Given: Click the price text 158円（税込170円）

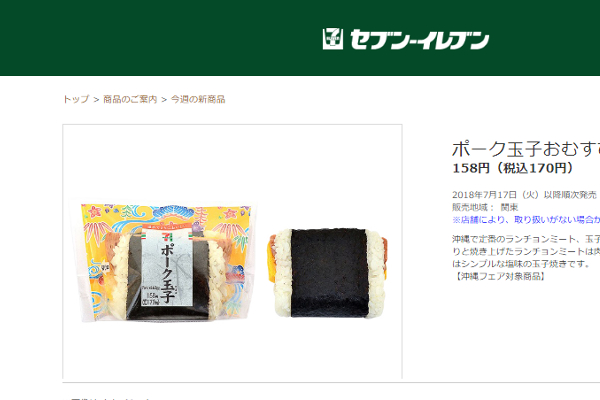Looking at the screenshot, I should [513, 168].
